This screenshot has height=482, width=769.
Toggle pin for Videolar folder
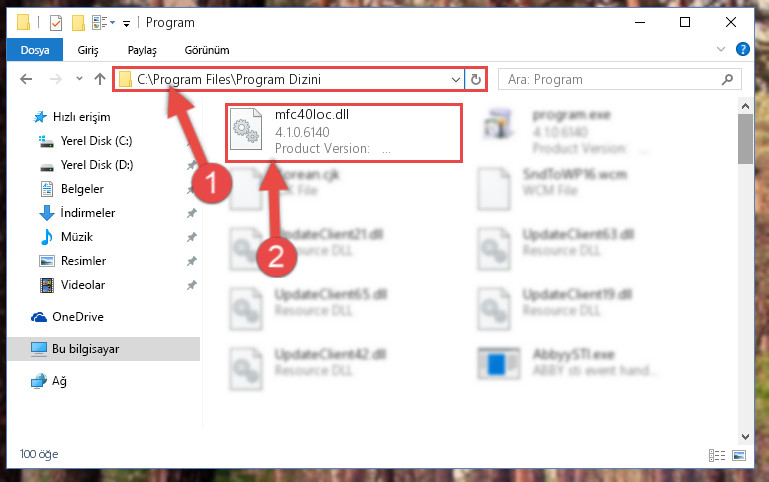[191, 285]
